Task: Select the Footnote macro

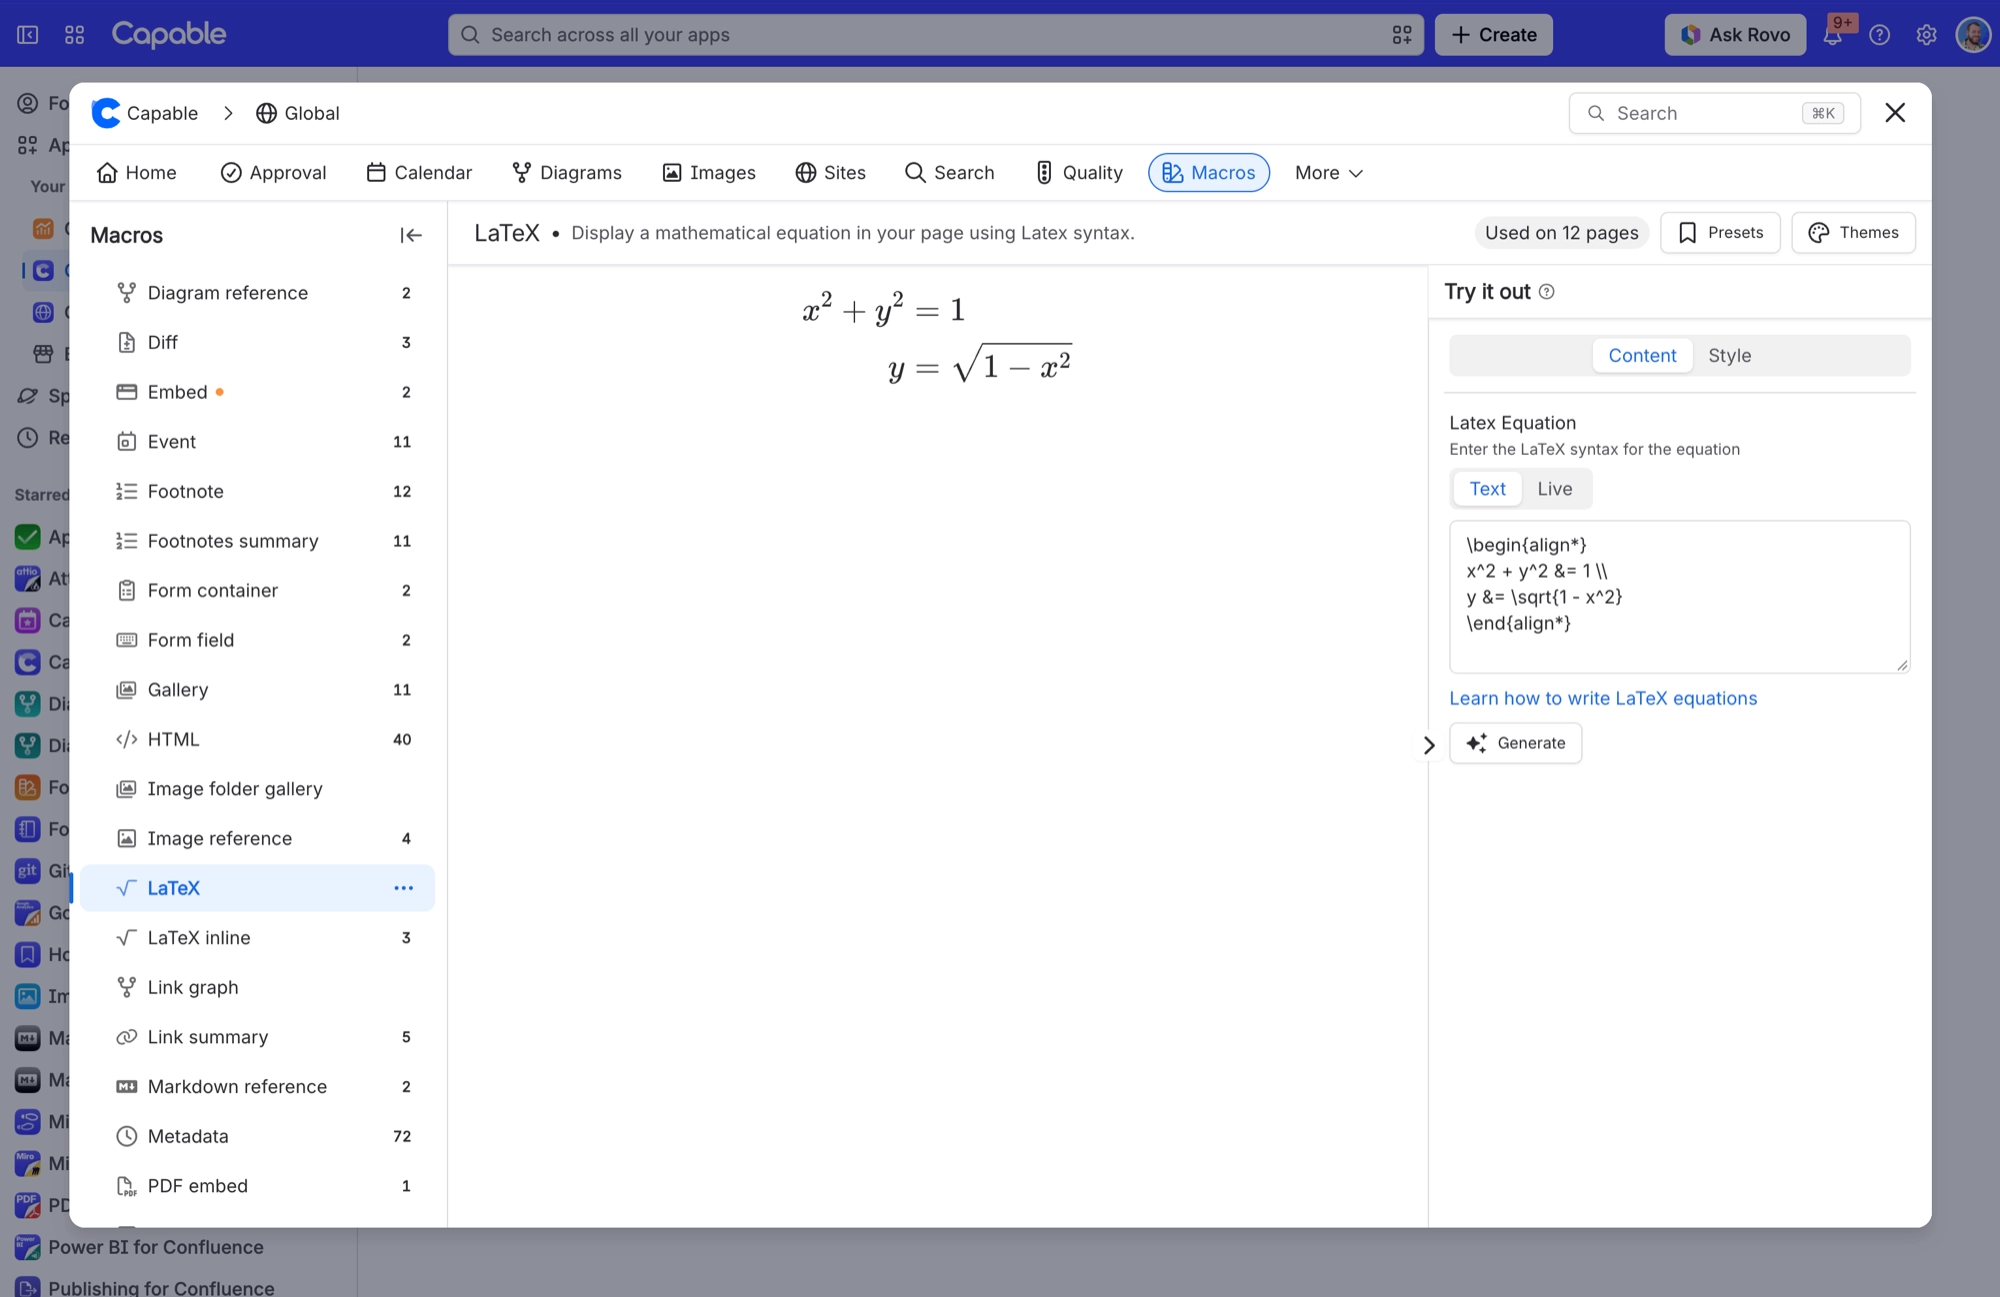Action: click(x=258, y=491)
